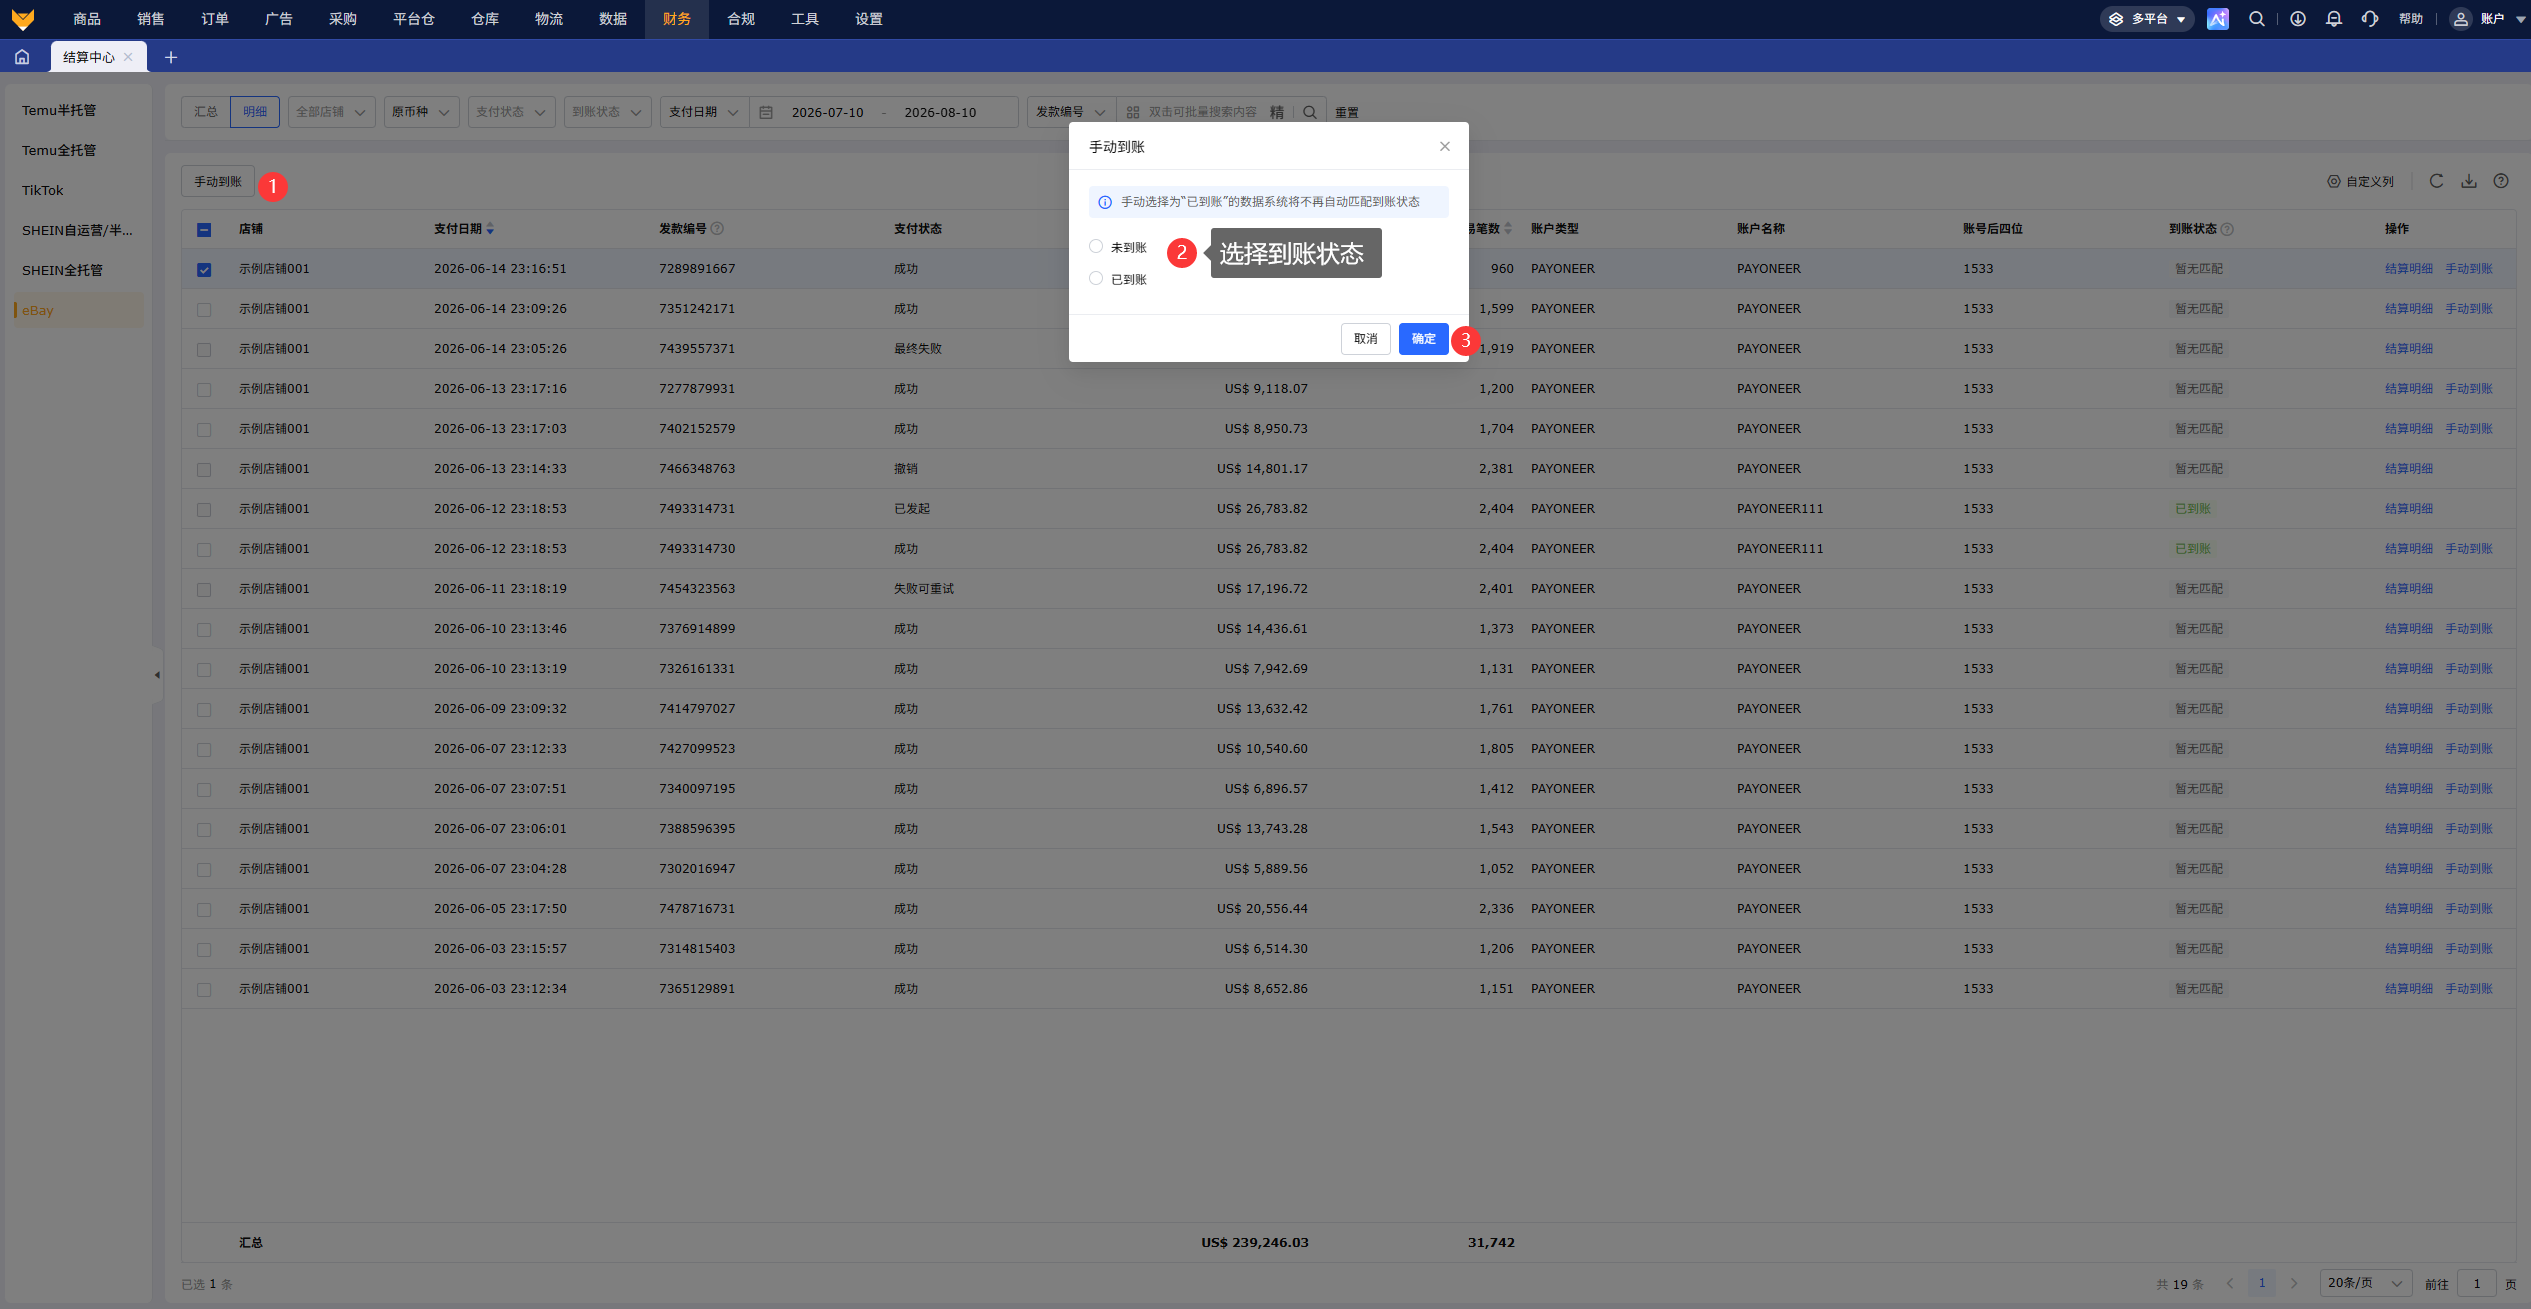Viewport: 2531px width, 1309px height.
Task: Check the row with 发款编号 7439557371
Action: point(204,349)
